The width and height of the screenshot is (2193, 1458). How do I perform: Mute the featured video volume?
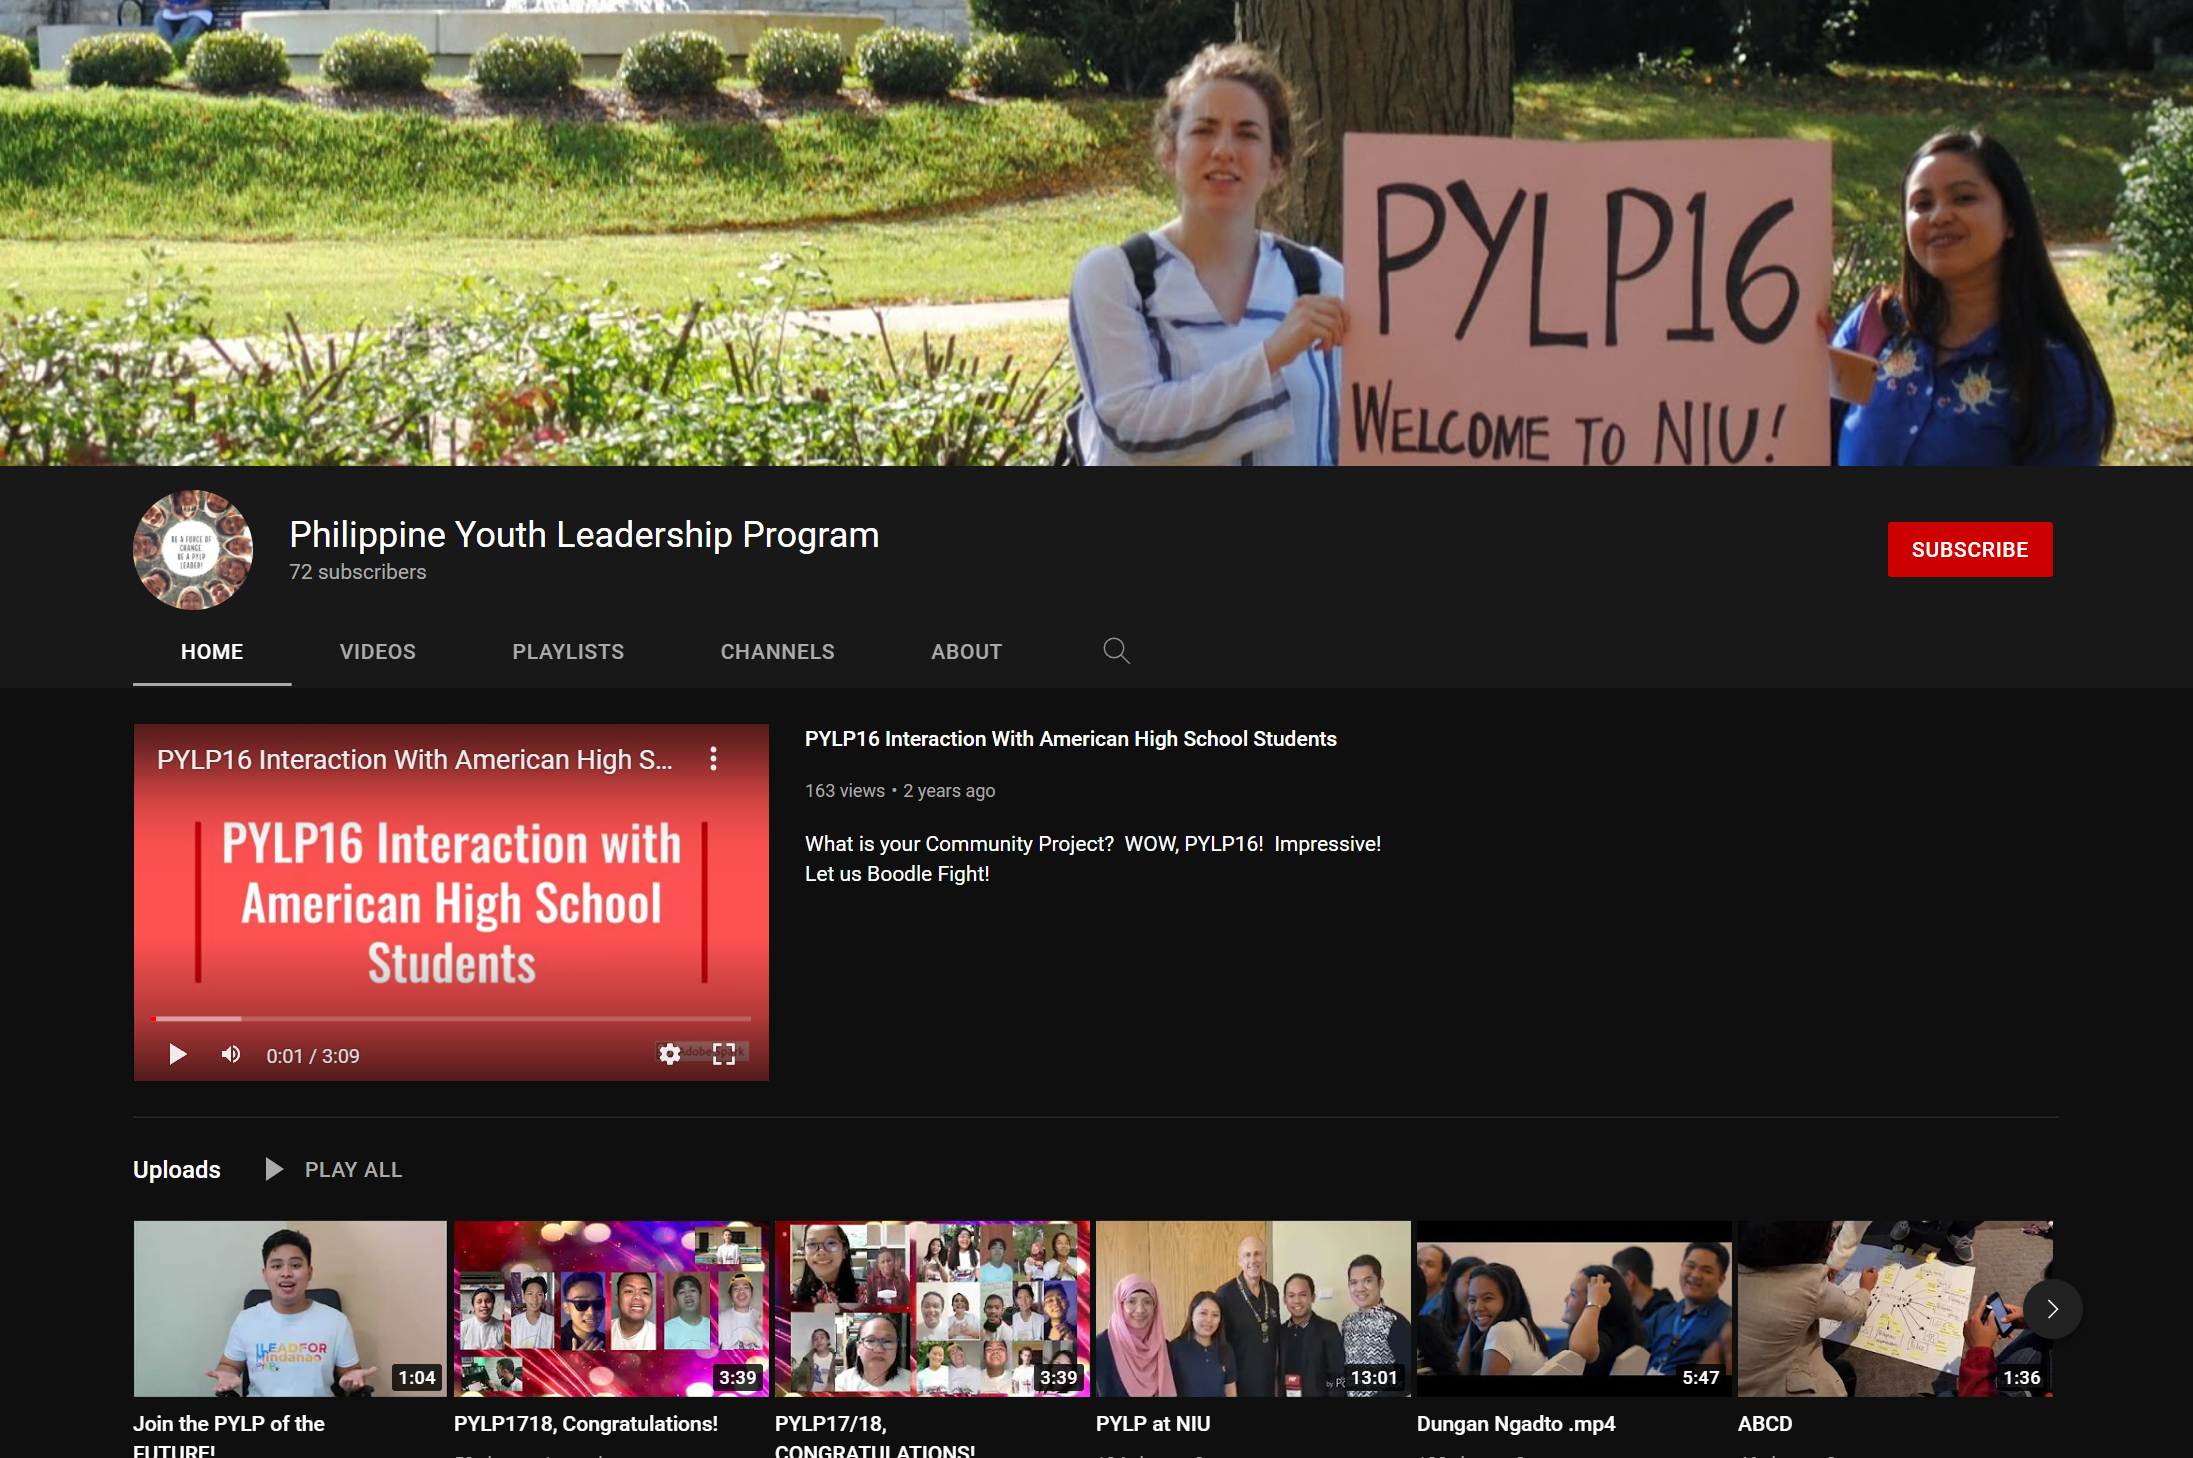tap(231, 1055)
